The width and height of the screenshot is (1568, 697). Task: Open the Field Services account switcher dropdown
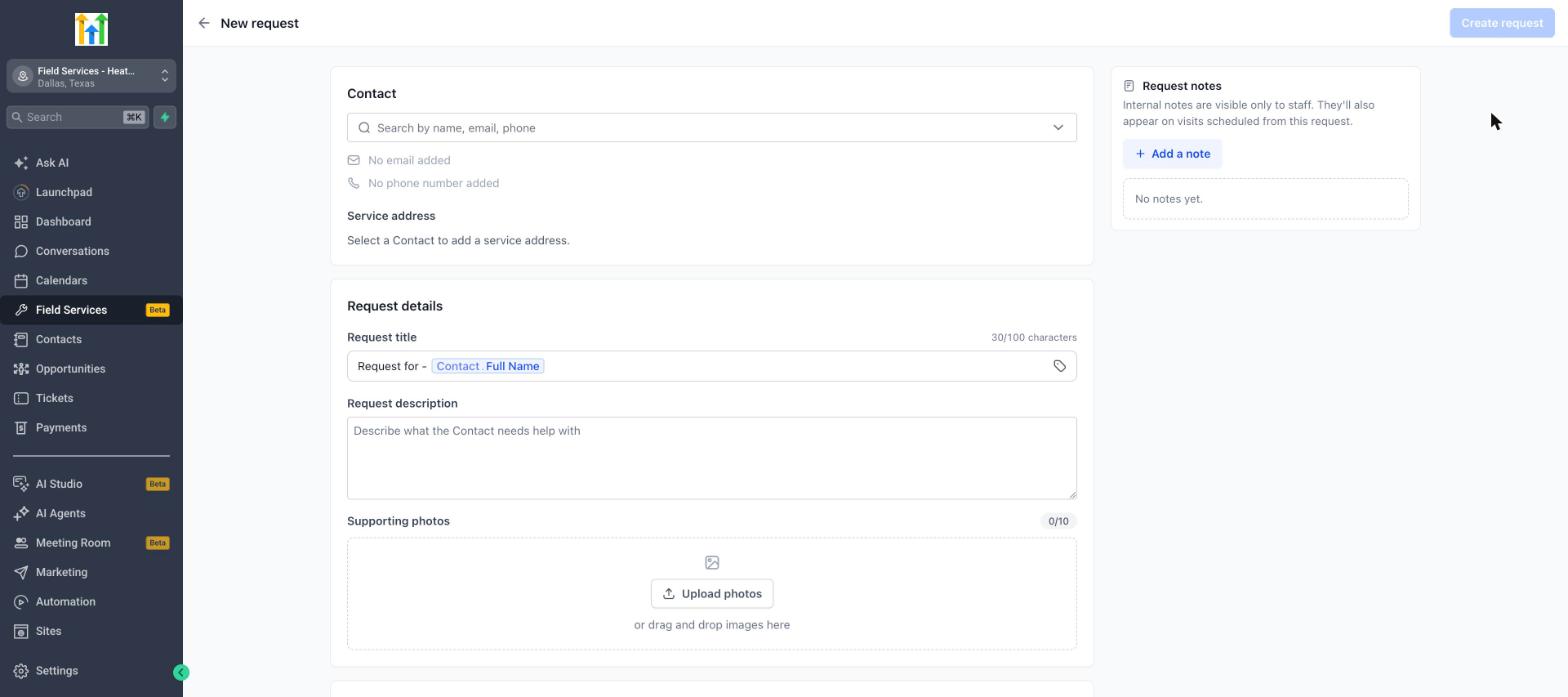point(91,77)
